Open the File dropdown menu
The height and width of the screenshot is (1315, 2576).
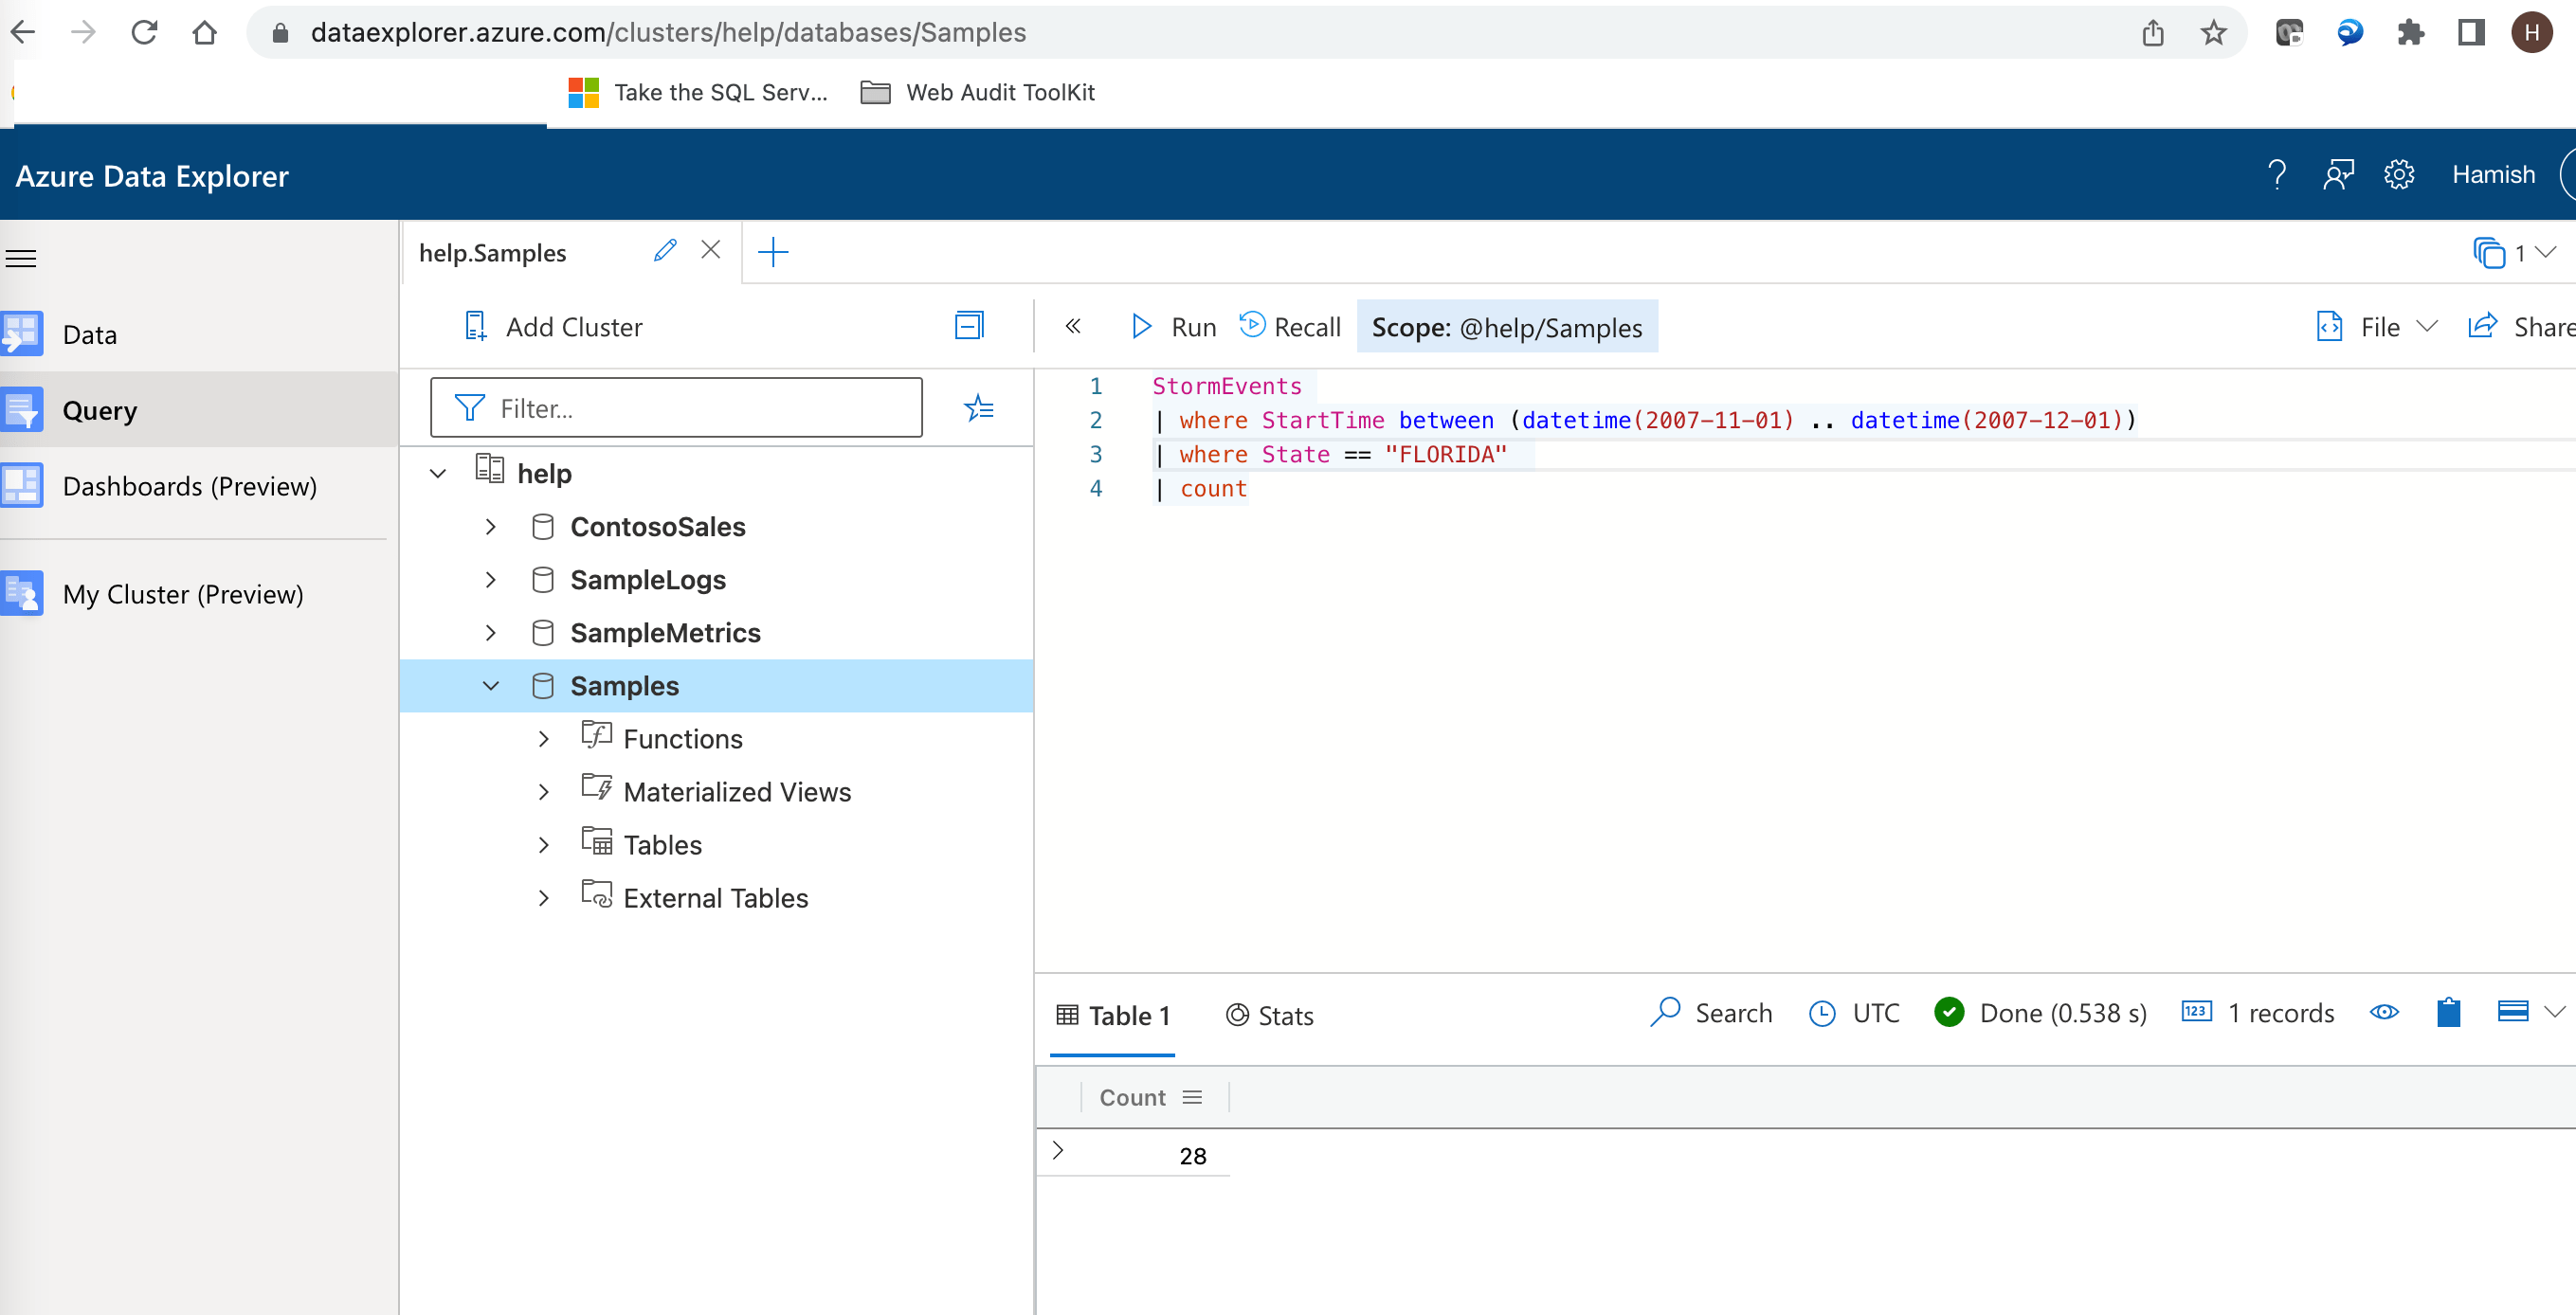[x=2379, y=327]
